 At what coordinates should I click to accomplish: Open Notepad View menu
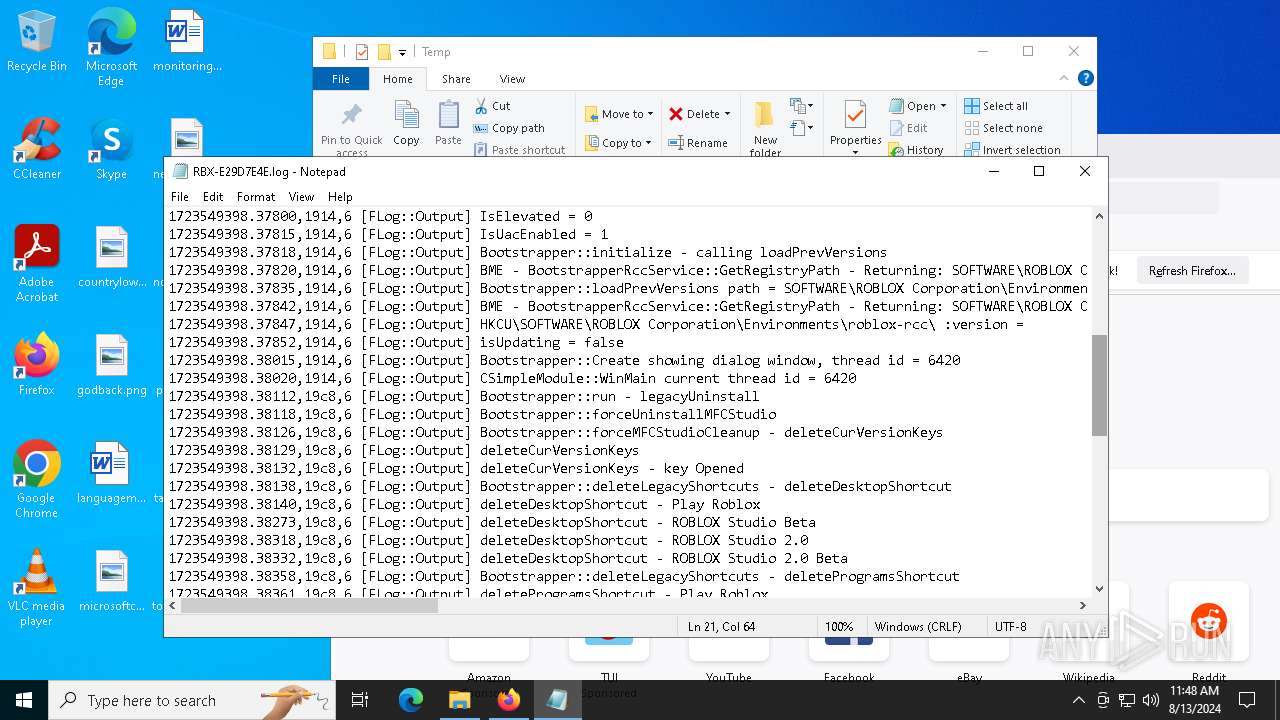(x=301, y=197)
